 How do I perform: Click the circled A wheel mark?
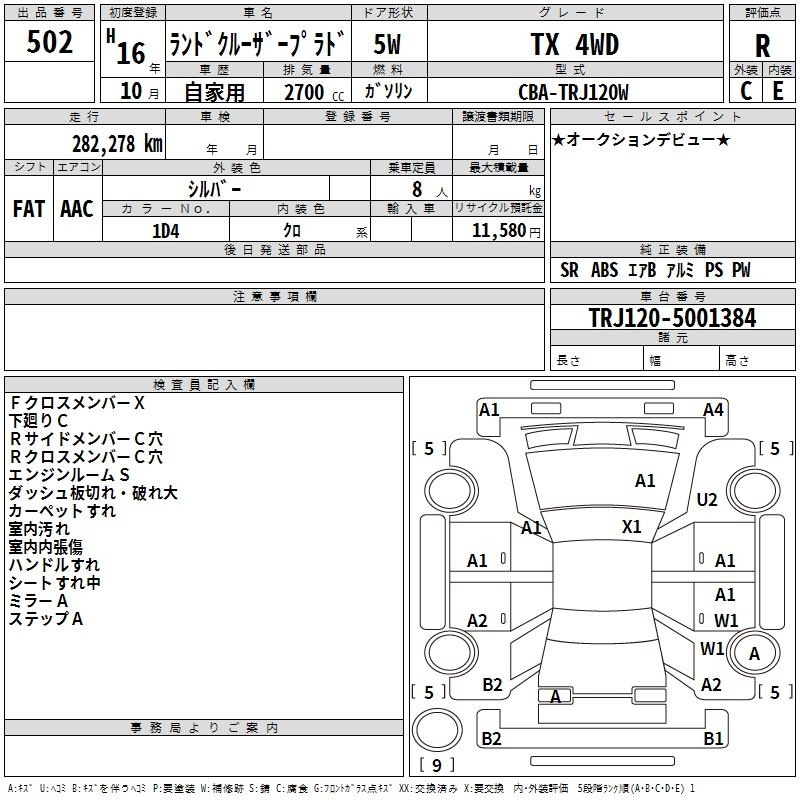755,653
